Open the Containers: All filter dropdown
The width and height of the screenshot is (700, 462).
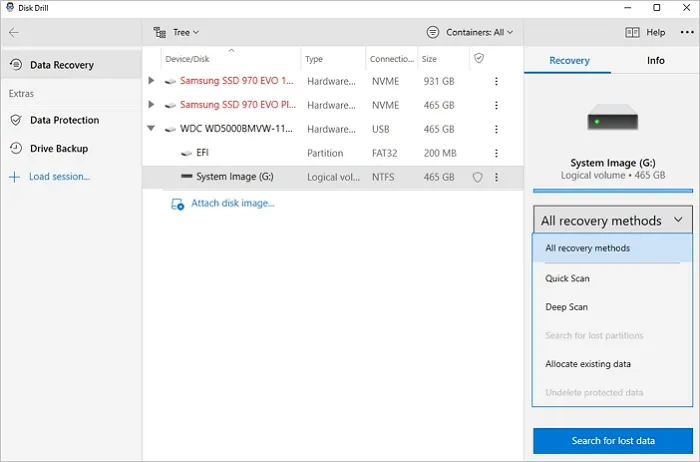tap(470, 32)
